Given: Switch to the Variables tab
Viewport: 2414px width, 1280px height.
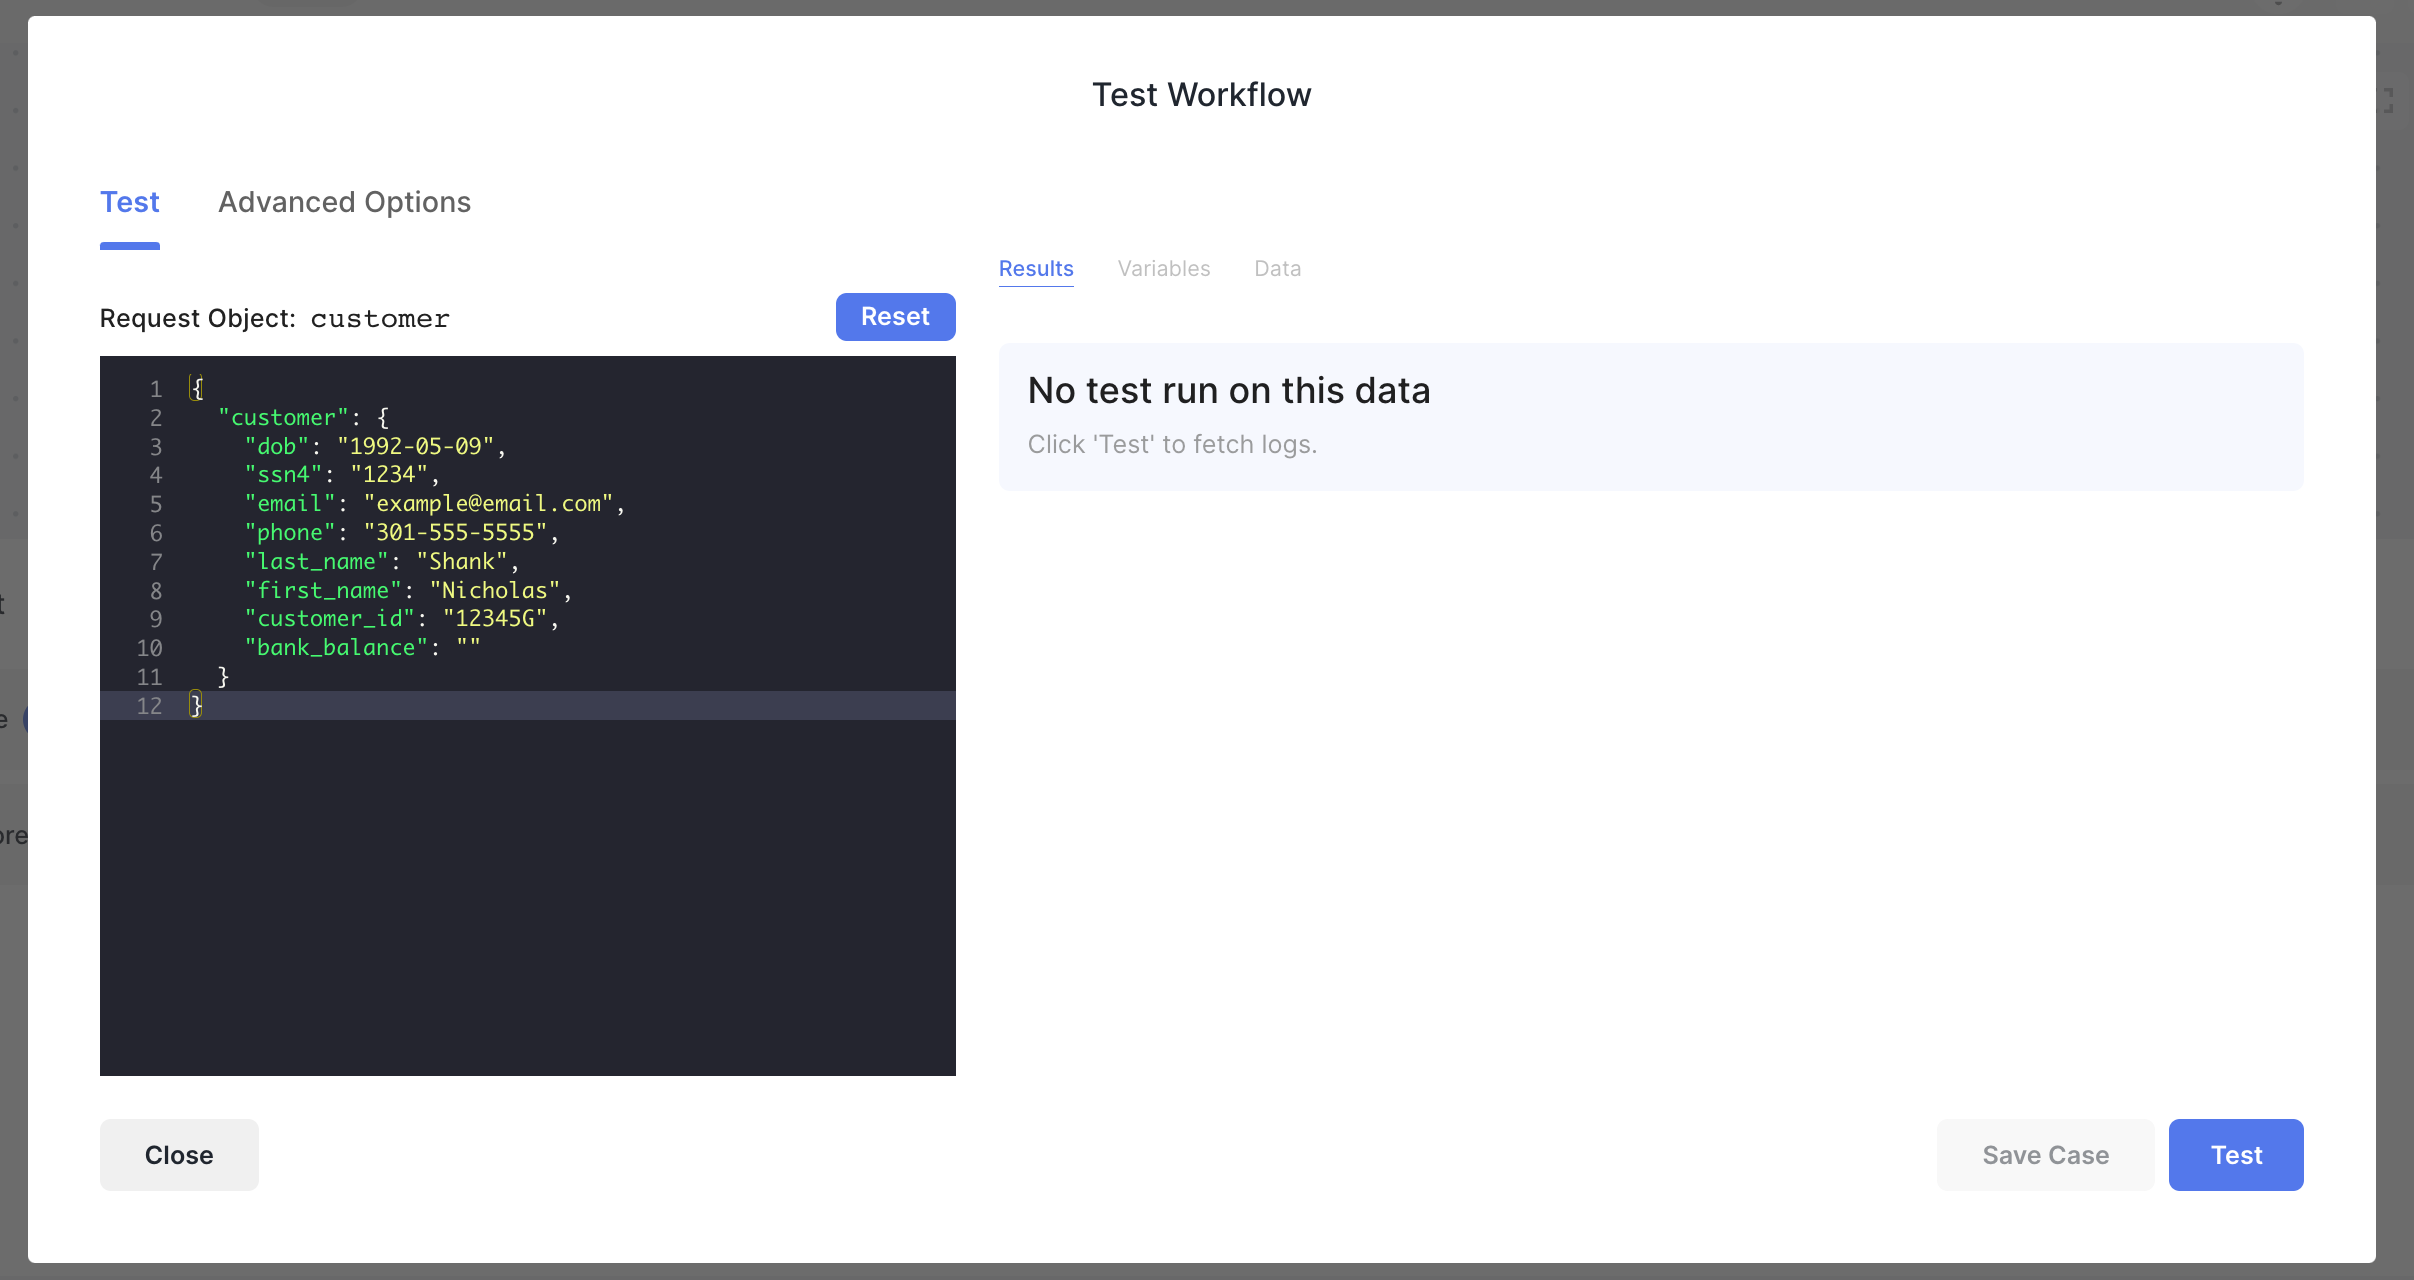Looking at the screenshot, I should click(x=1163, y=268).
